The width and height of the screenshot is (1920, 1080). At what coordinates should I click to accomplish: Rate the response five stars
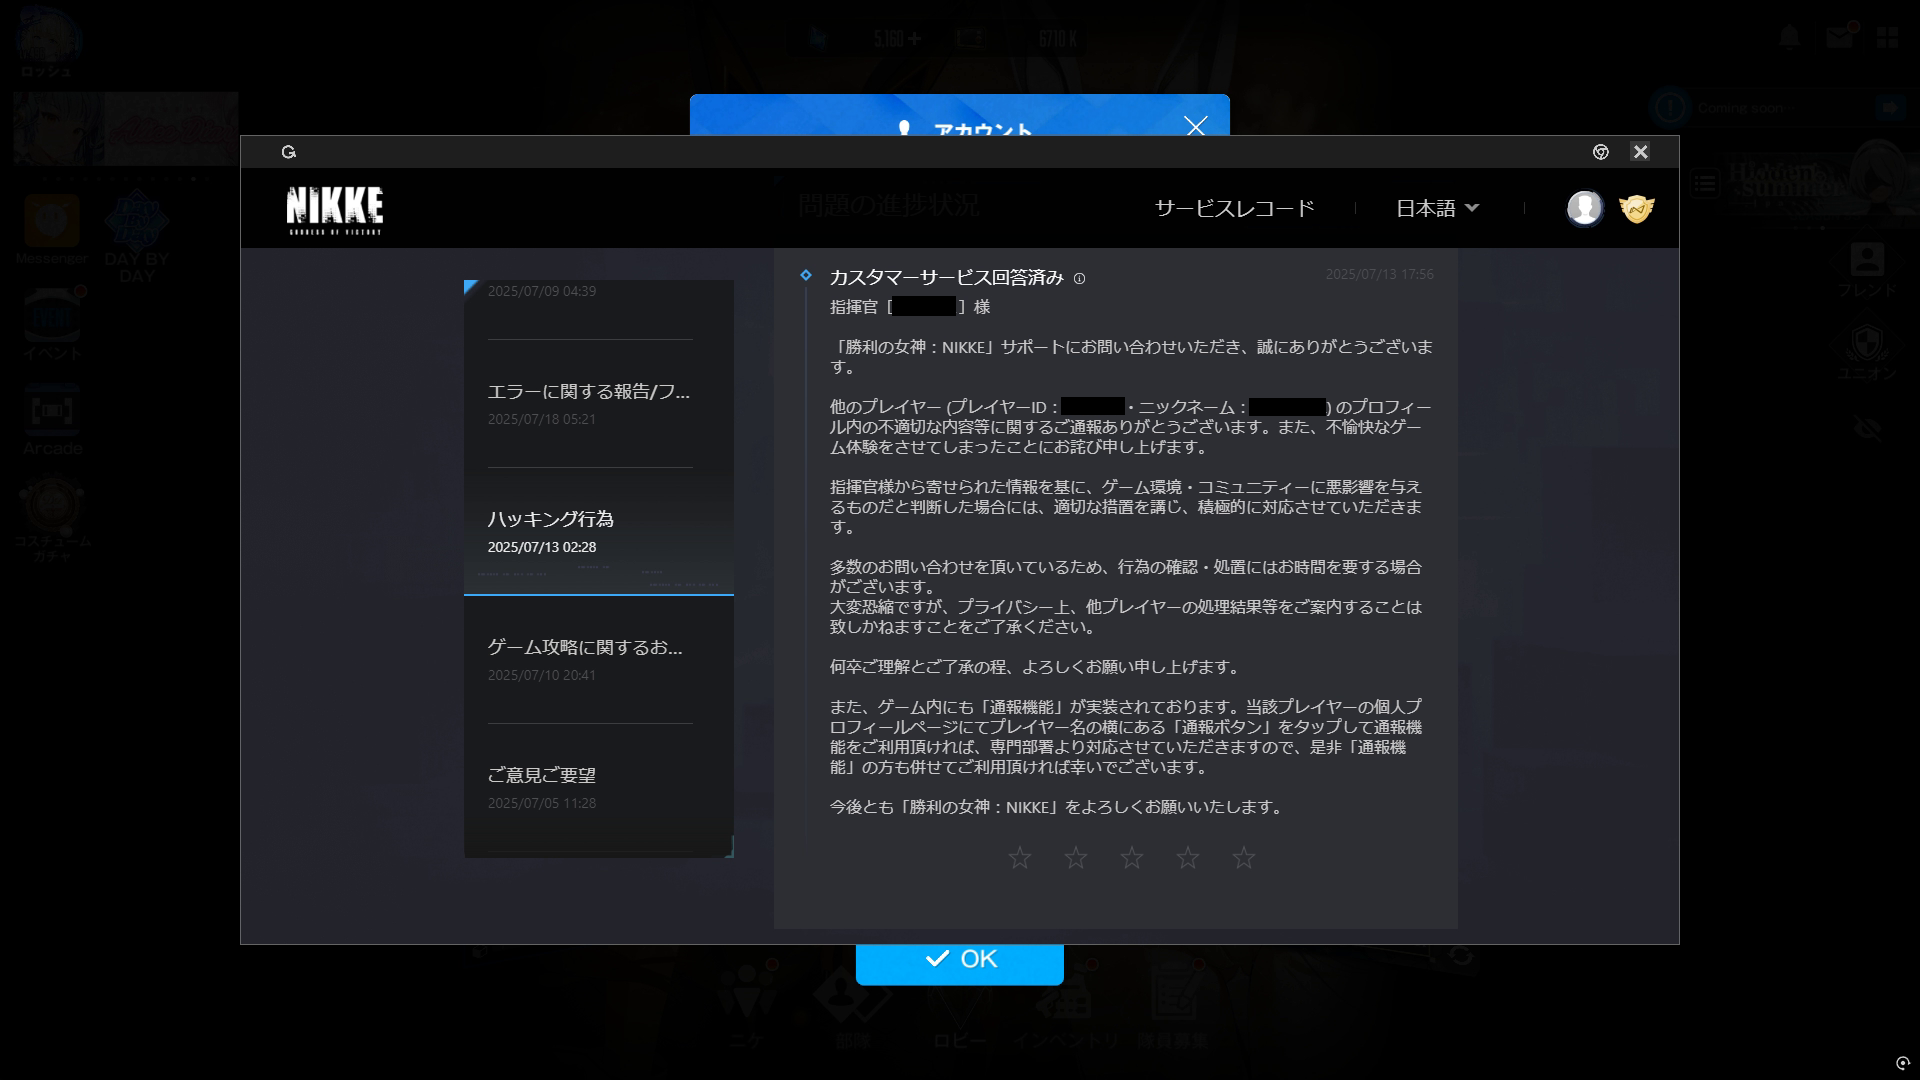click(1244, 858)
